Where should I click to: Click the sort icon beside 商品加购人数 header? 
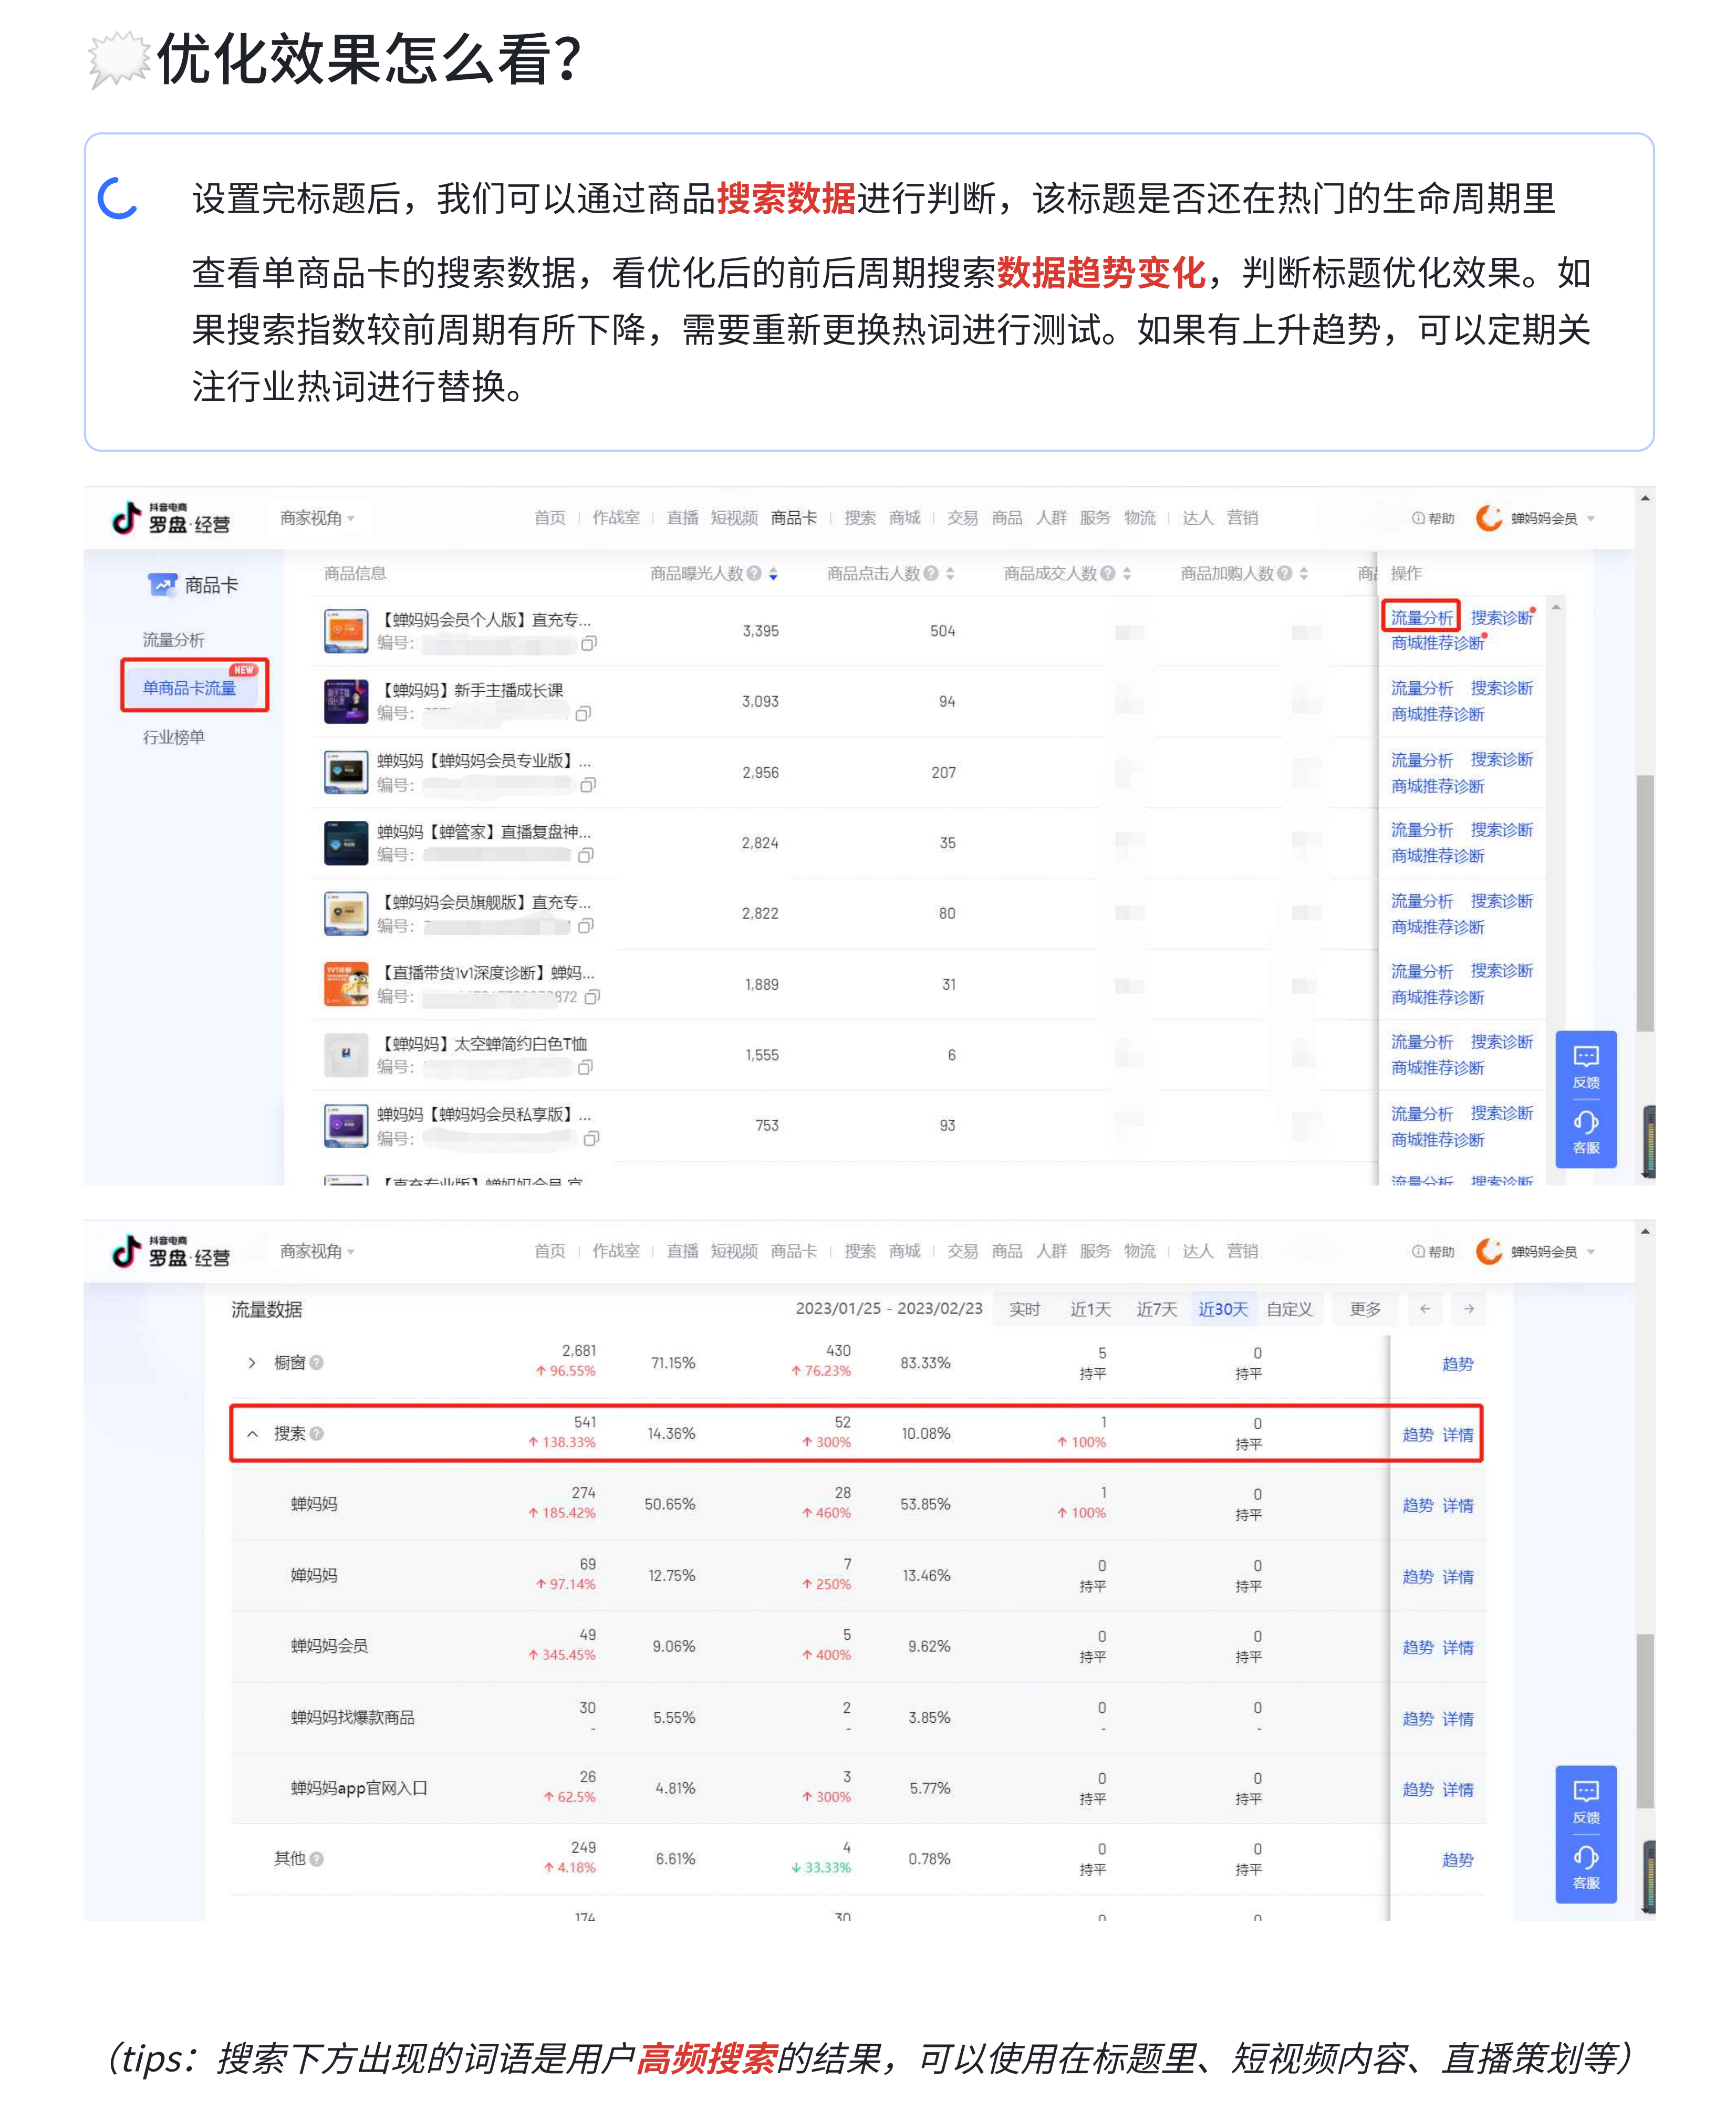[x=1304, y=574]
